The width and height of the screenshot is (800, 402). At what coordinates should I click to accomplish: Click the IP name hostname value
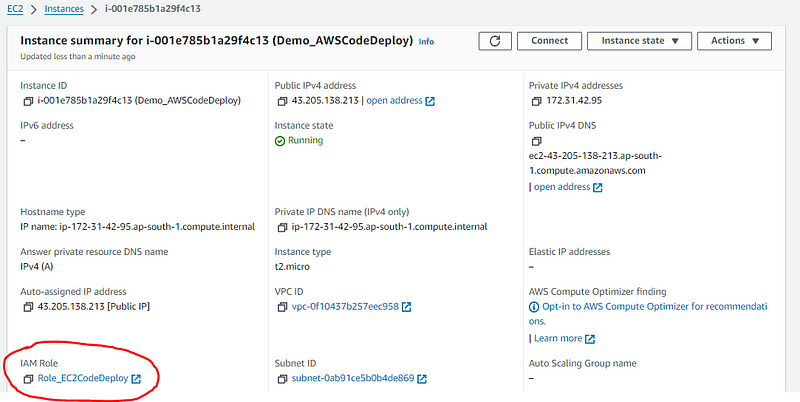pyautogui.click(x=138, y=227)
